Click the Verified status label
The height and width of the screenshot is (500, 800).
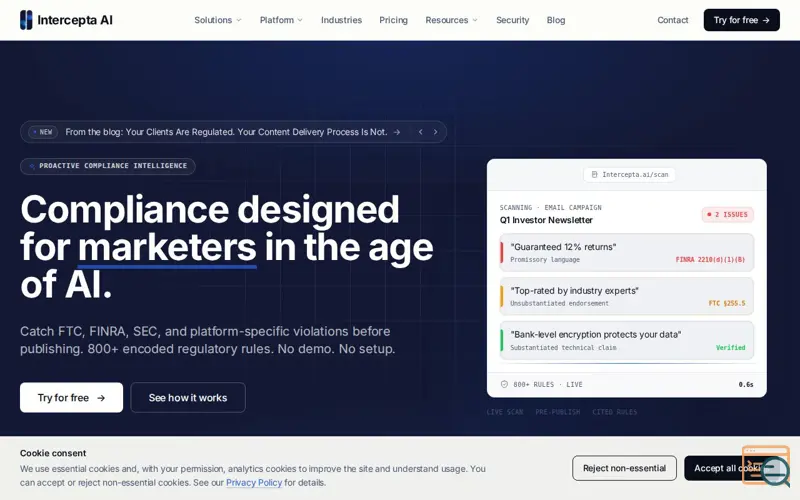click(x=730, y=347)
